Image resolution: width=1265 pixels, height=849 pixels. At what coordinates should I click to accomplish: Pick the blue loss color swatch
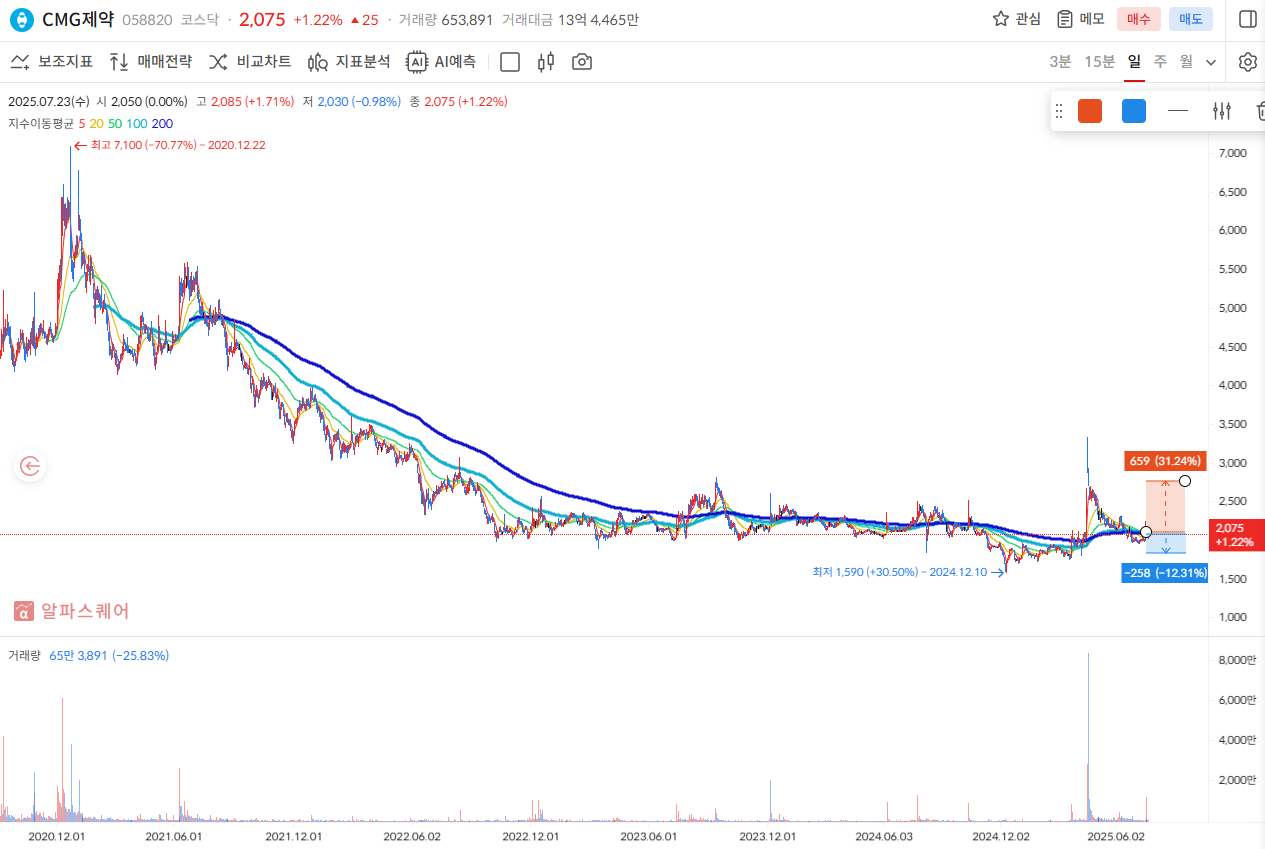pyautogui.click(x=1134, y=111)
